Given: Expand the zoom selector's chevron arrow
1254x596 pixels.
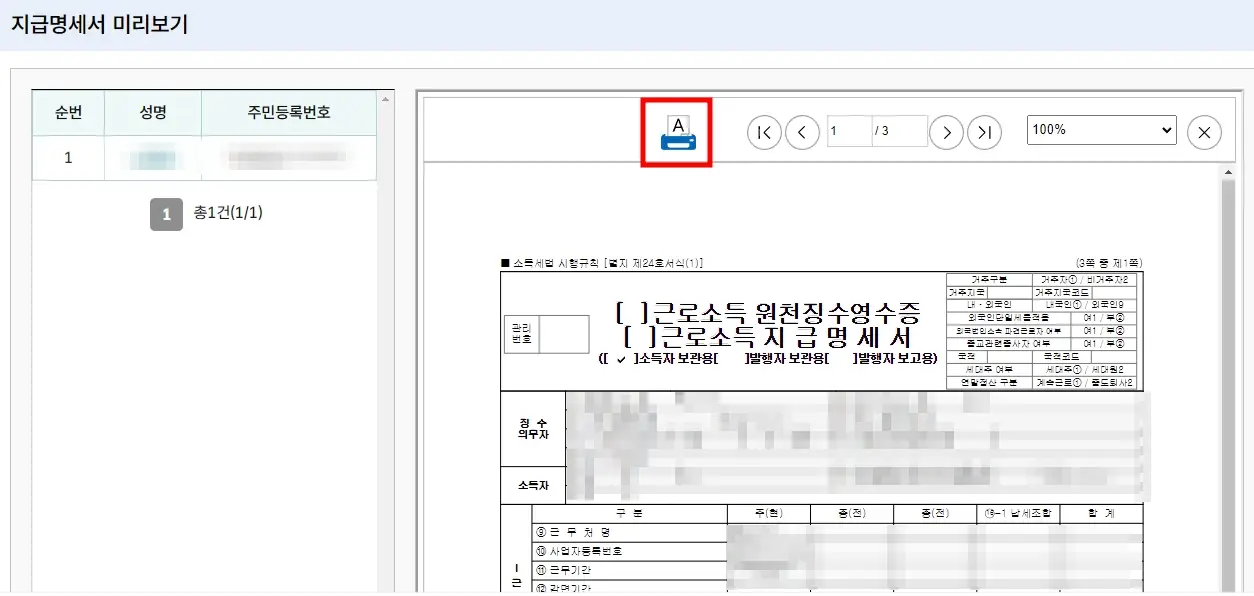Looking at the screenshot, I should (1167, 130).
